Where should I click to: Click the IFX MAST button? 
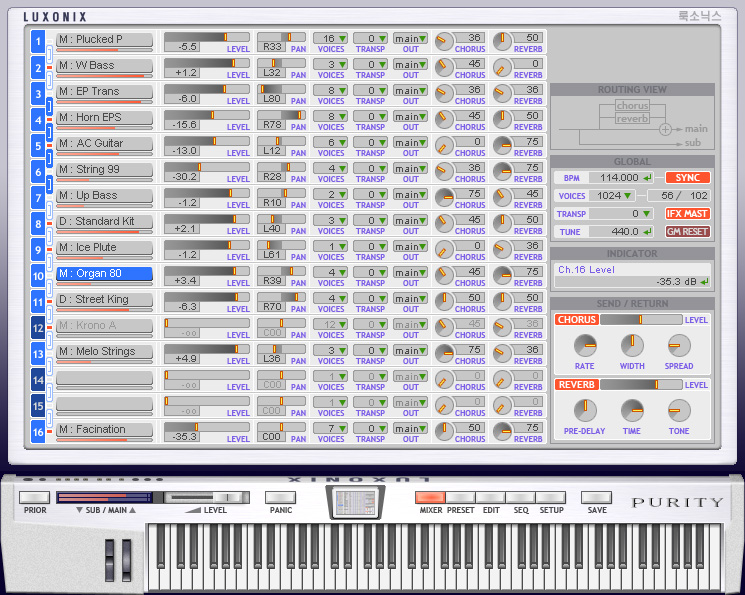tap(688, 214)
